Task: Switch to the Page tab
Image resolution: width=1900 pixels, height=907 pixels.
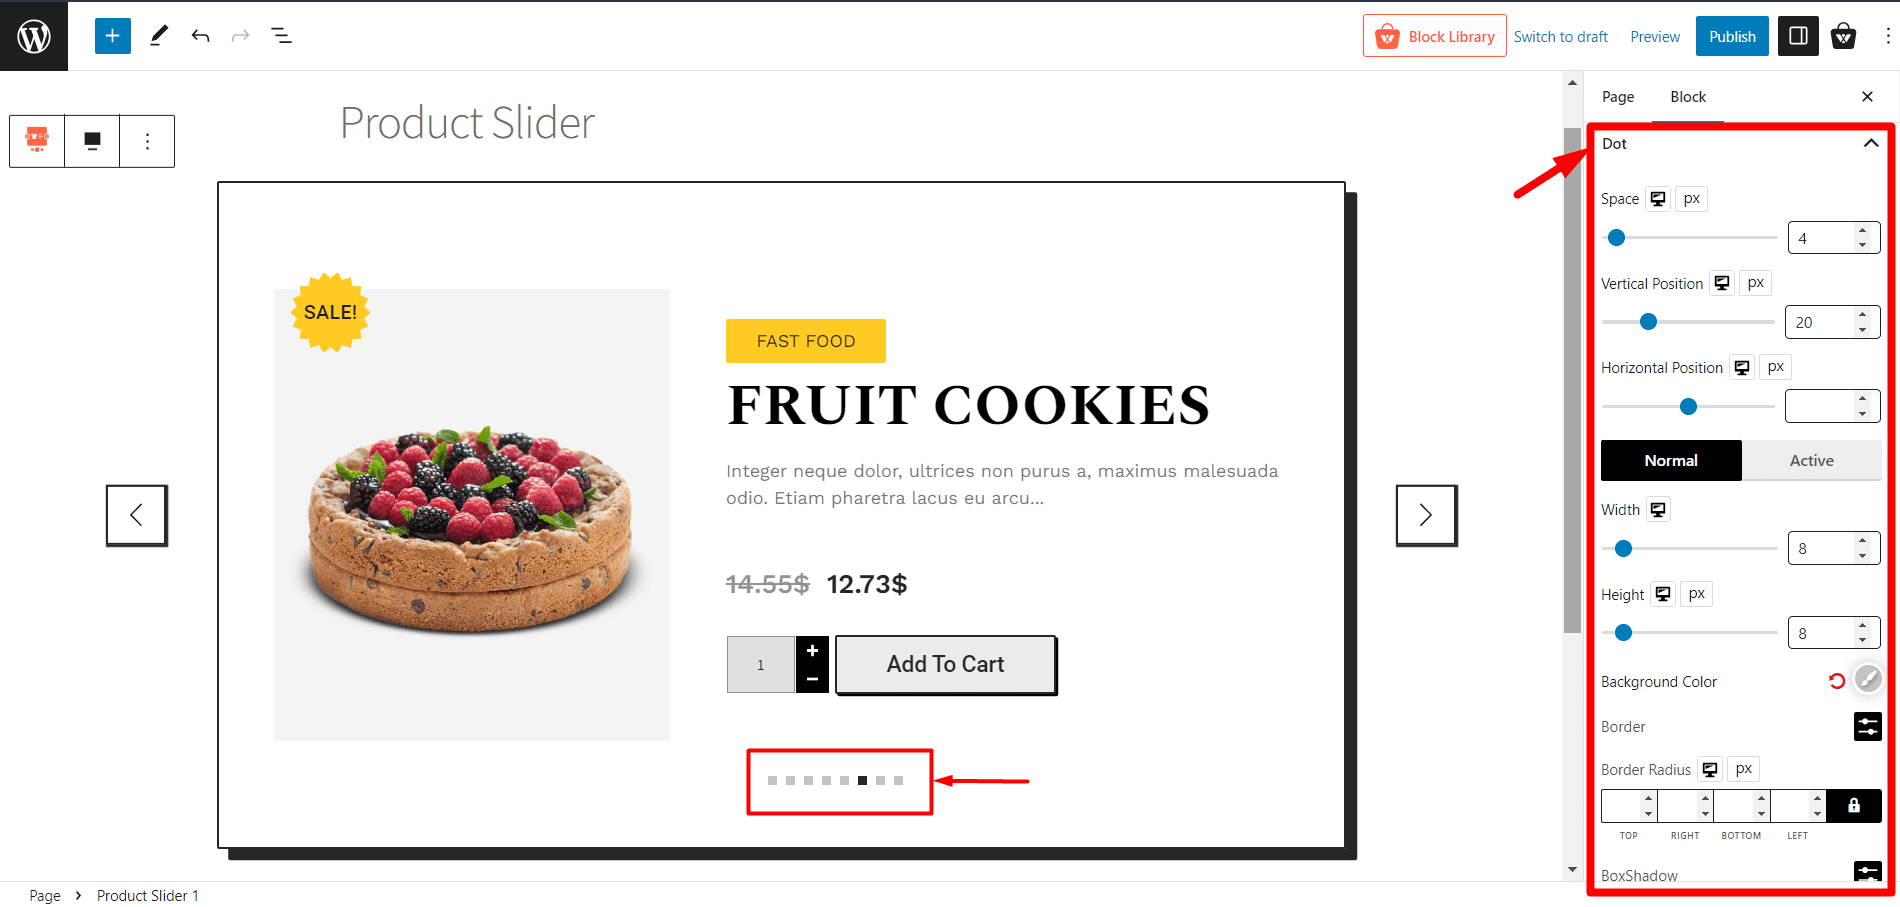Action: (x=1617, y=96)
